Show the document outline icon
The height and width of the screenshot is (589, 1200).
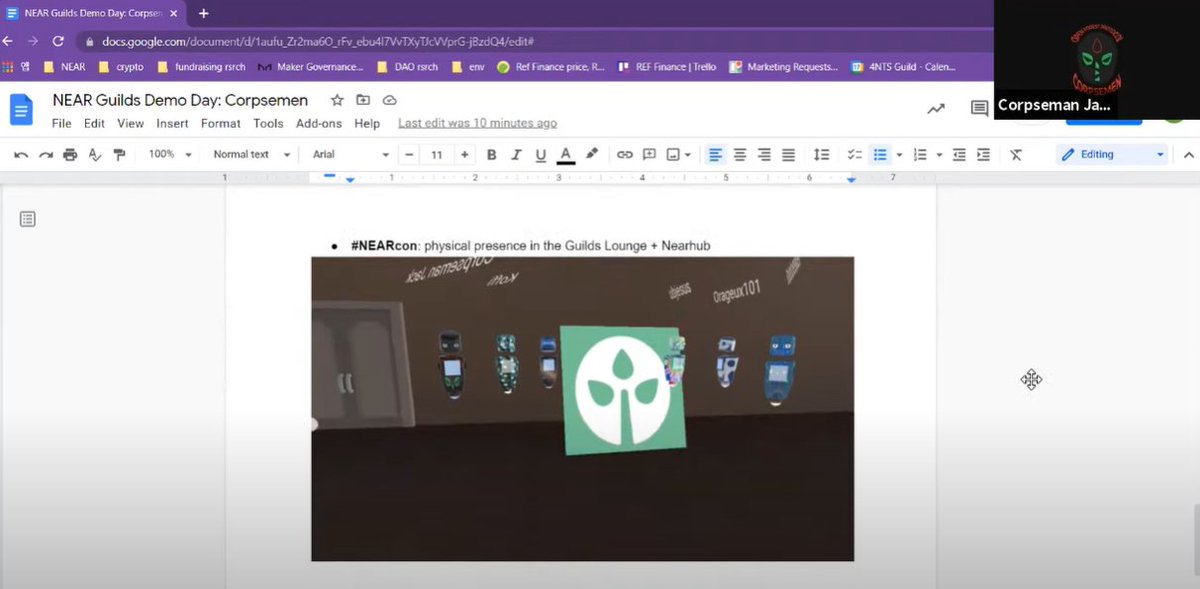click(28, 219)
